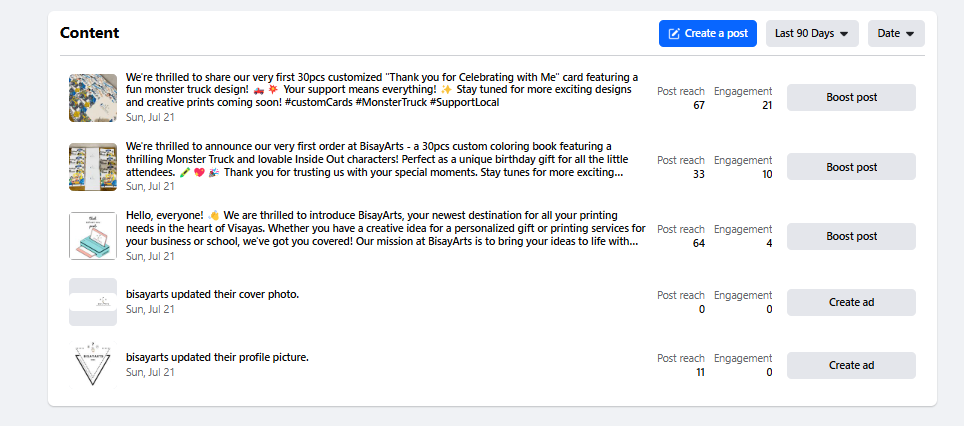The image size is (964, 426).
Task: Boost the BisayArts introduction post
Action: pos(851,236)
